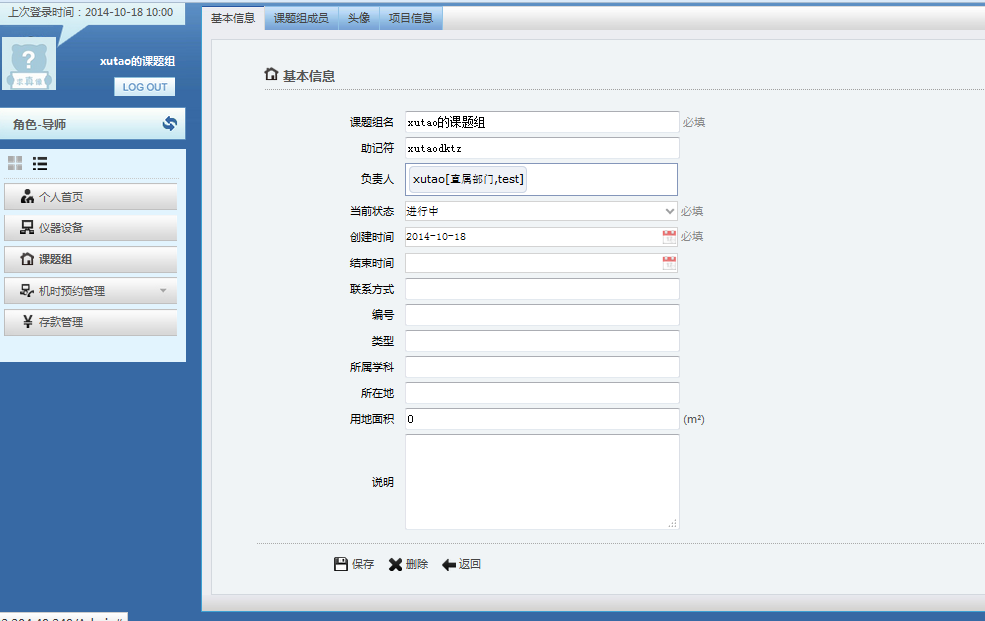Open calendar picker for 结束时间

pyautogui.click(x=669, y=263)
